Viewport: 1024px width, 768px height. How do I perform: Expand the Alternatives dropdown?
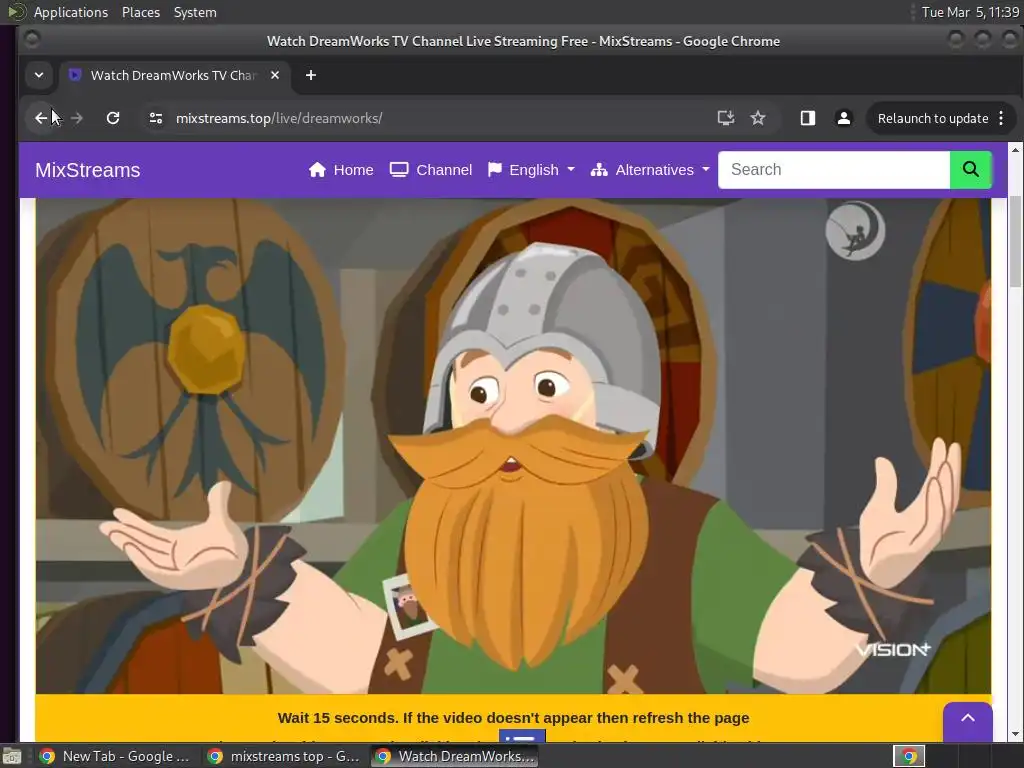pyautogui.click(x=650, y=170)
